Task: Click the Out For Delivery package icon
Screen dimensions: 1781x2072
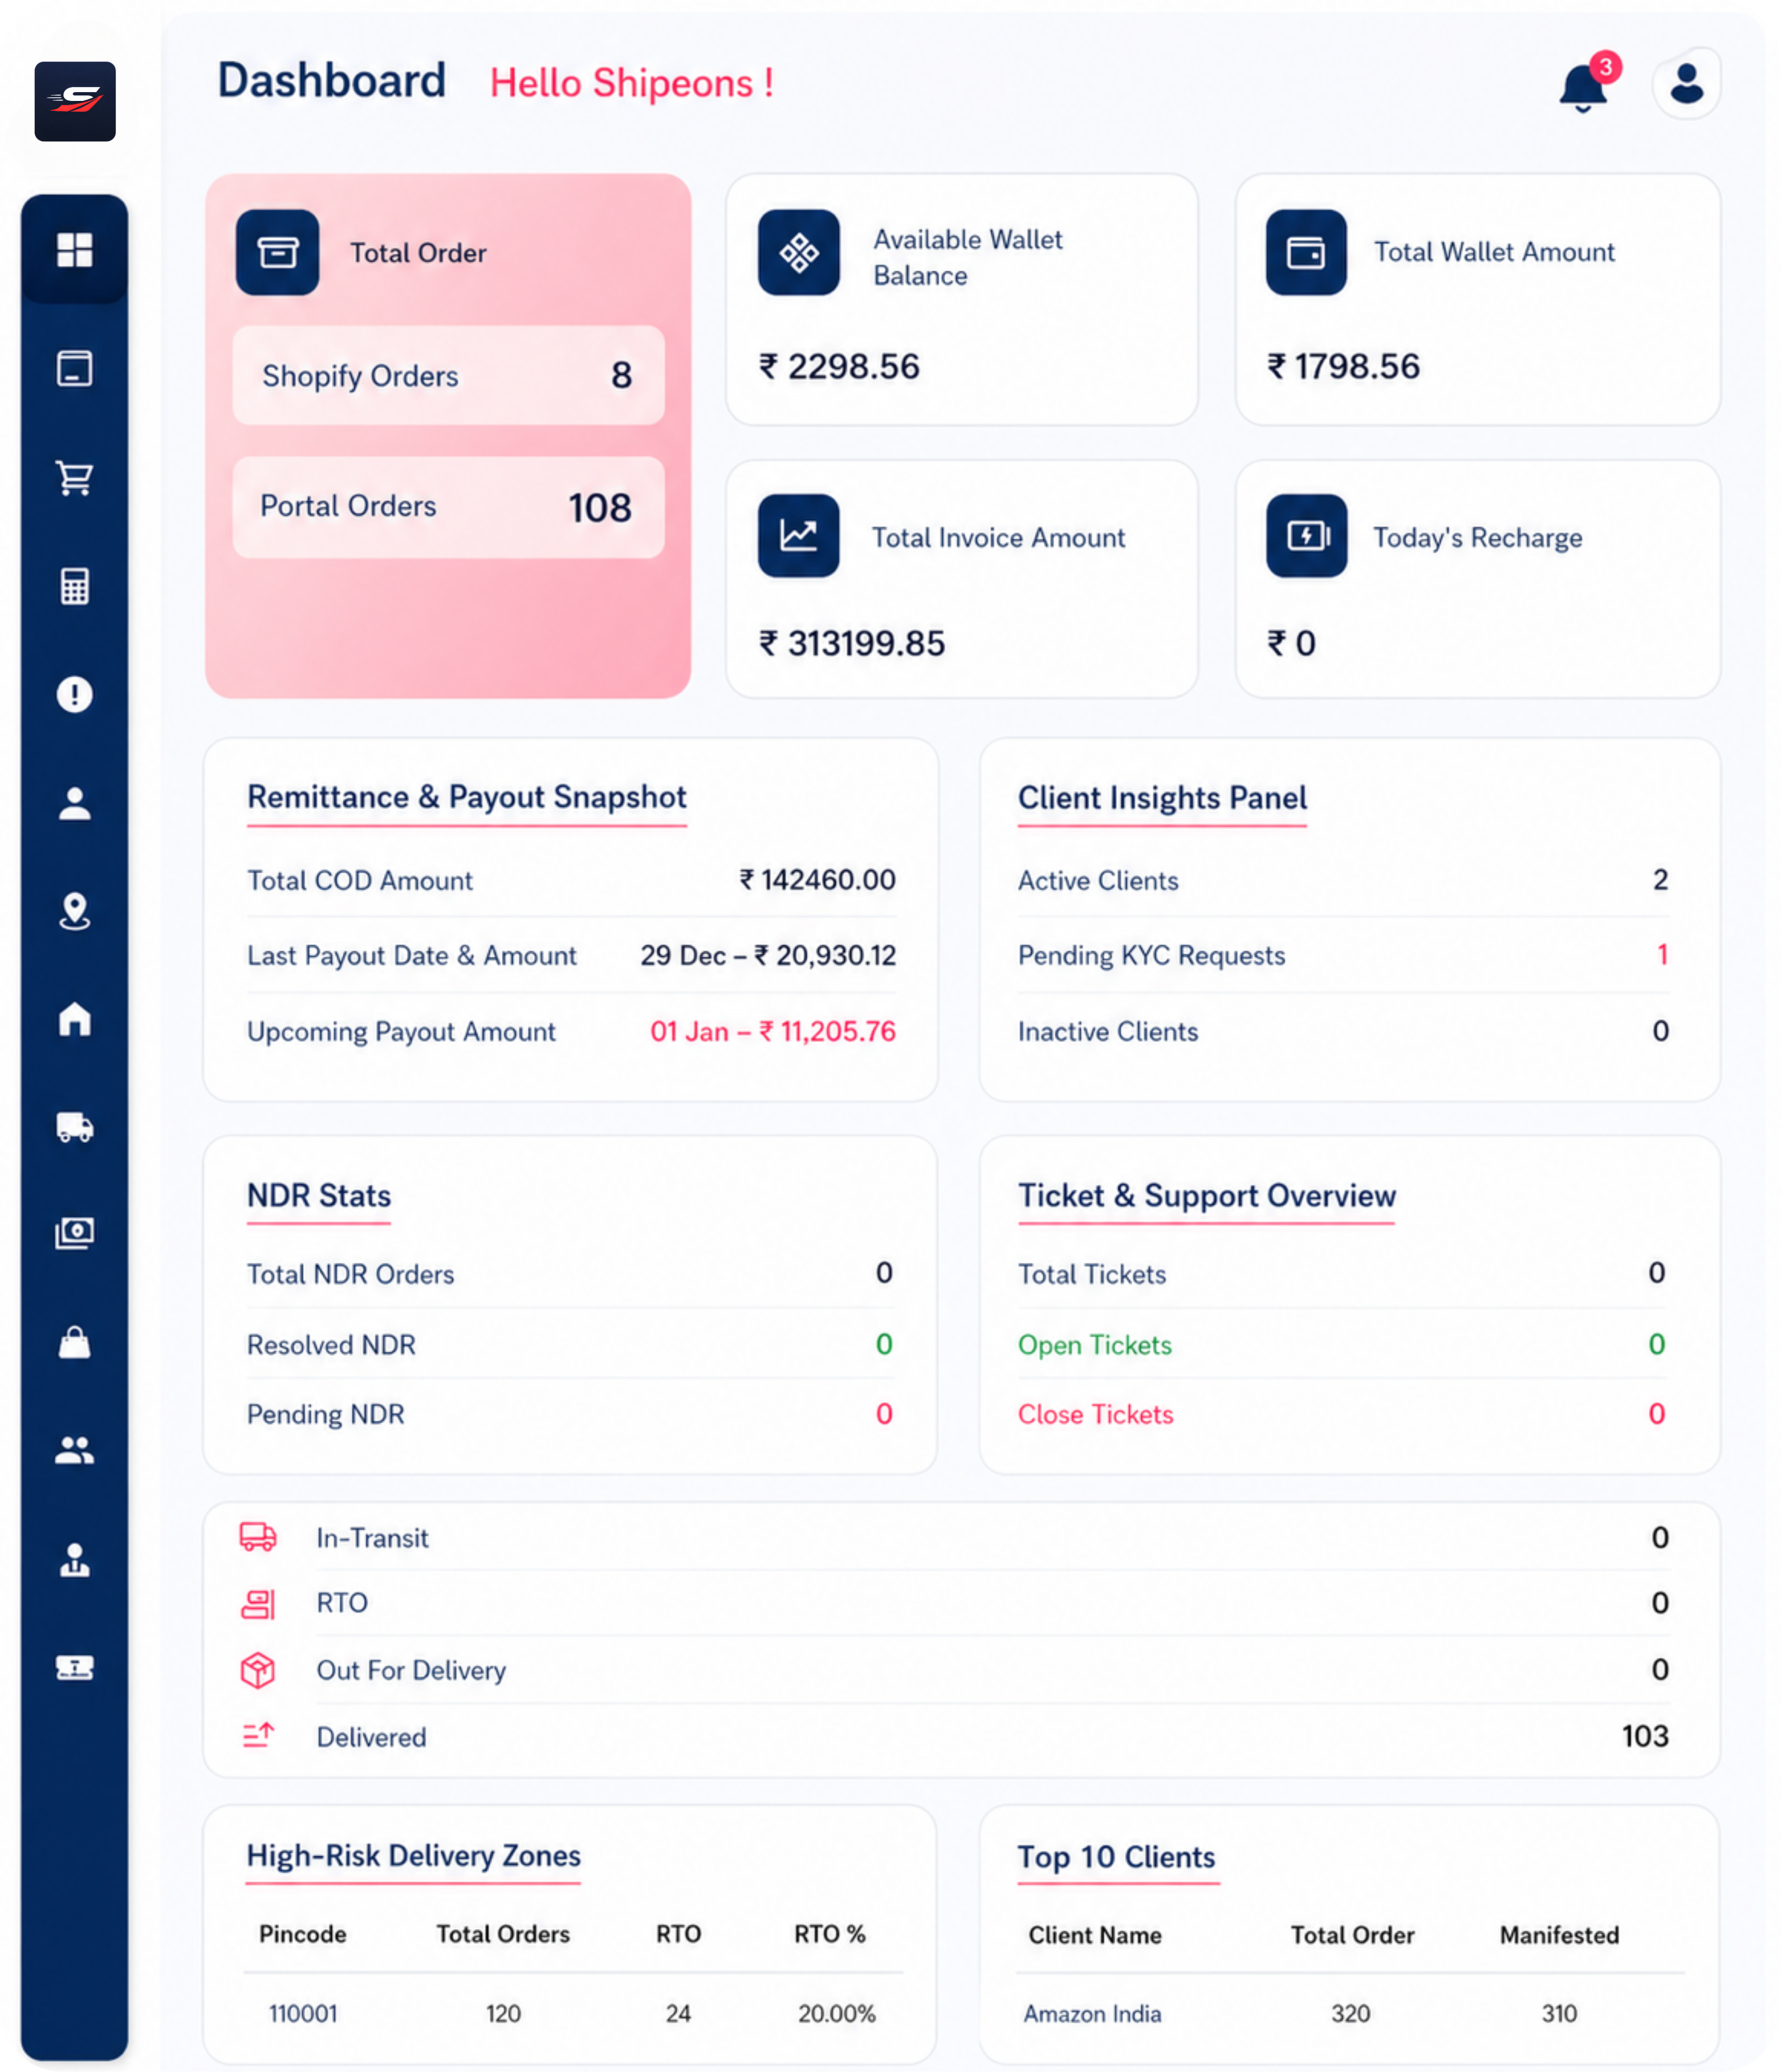Action: pyautogui.click(x=258, y=1670)
